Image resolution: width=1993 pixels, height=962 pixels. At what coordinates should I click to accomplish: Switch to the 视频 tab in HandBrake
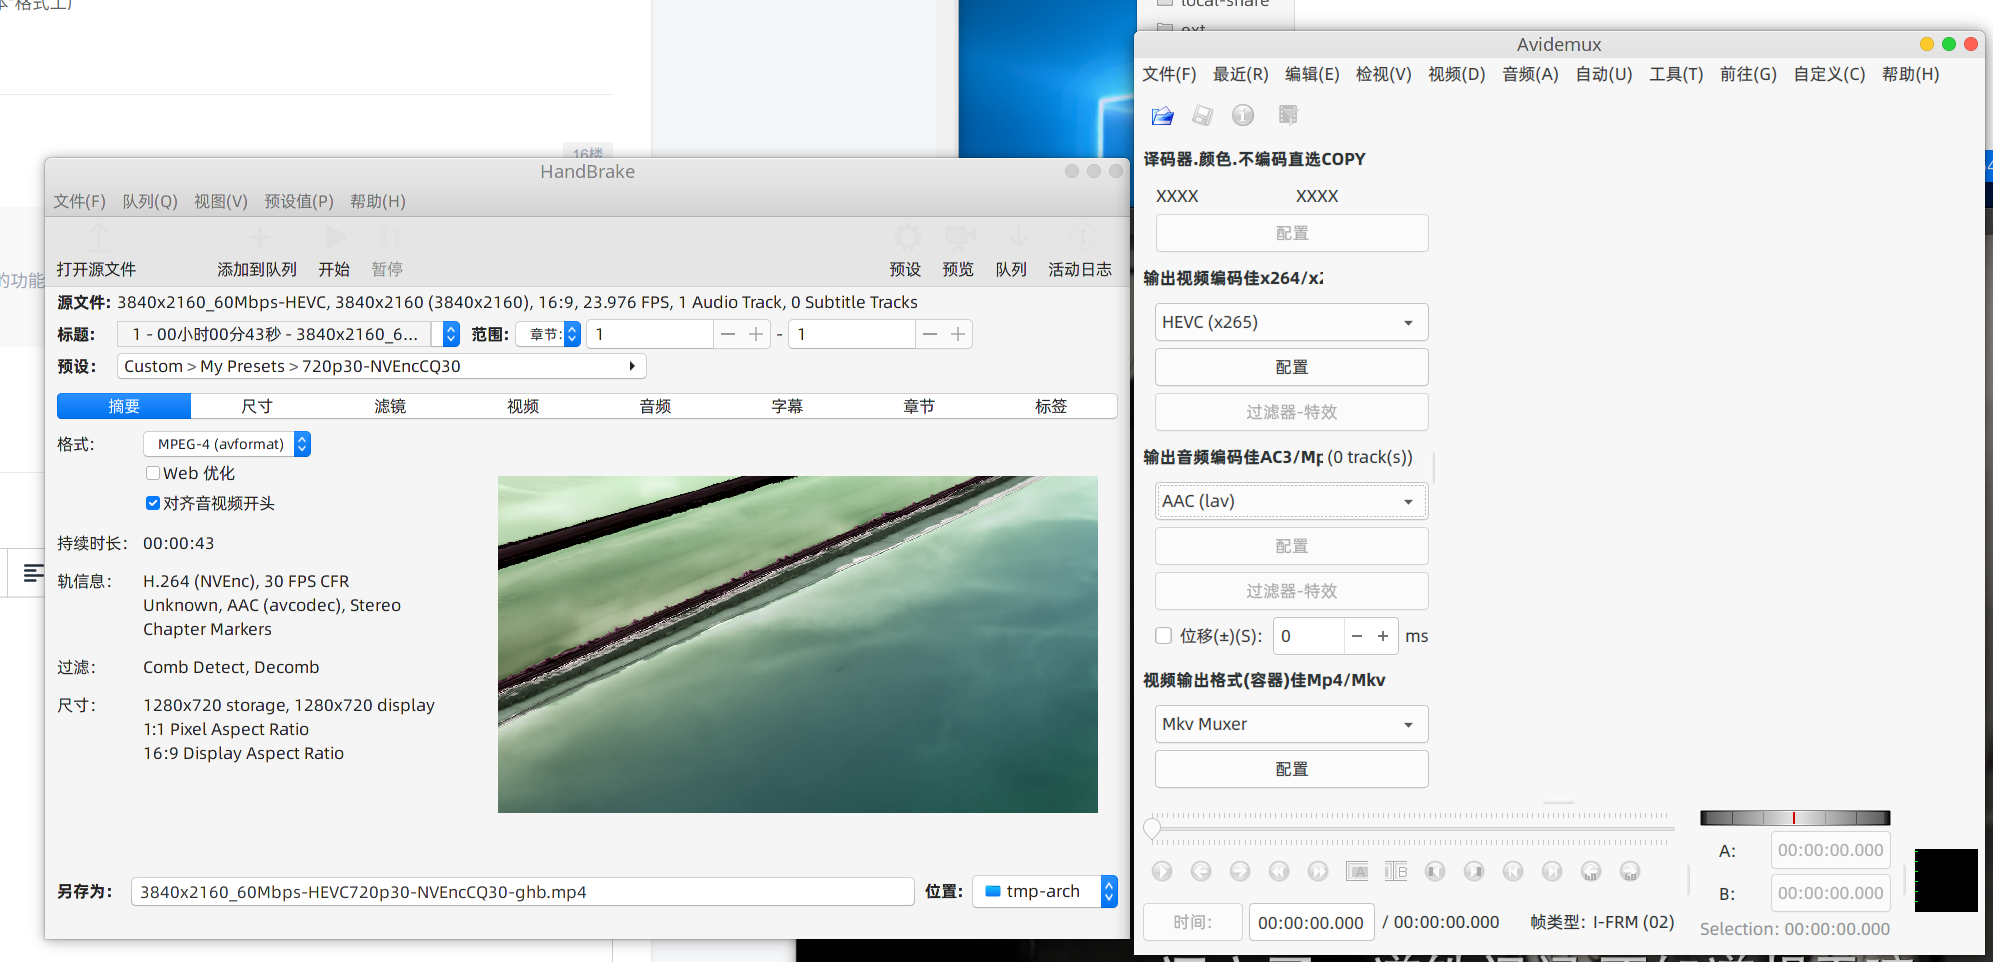522,406
